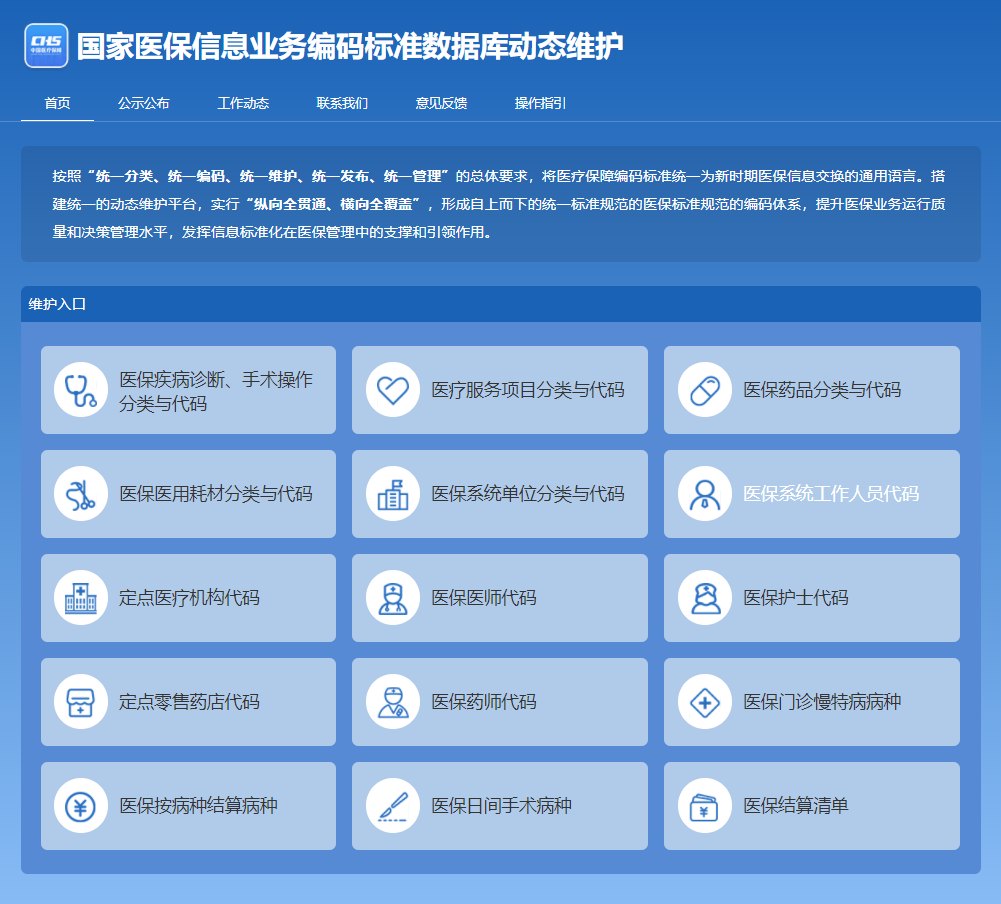Select the pill capsule icon for 医保药品分类与代码
The width and height of the screenshot is (1001, 904).
coord(705,390)
